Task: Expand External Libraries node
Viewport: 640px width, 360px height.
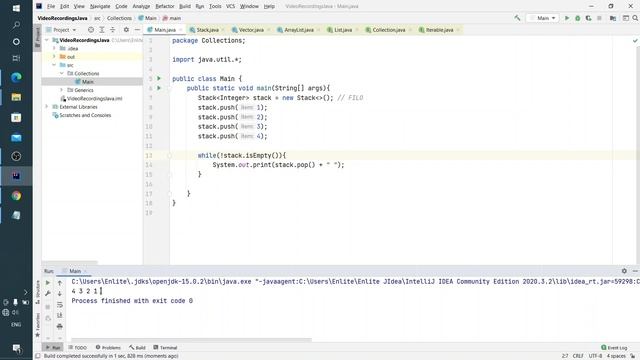Action: pos(47,107)
